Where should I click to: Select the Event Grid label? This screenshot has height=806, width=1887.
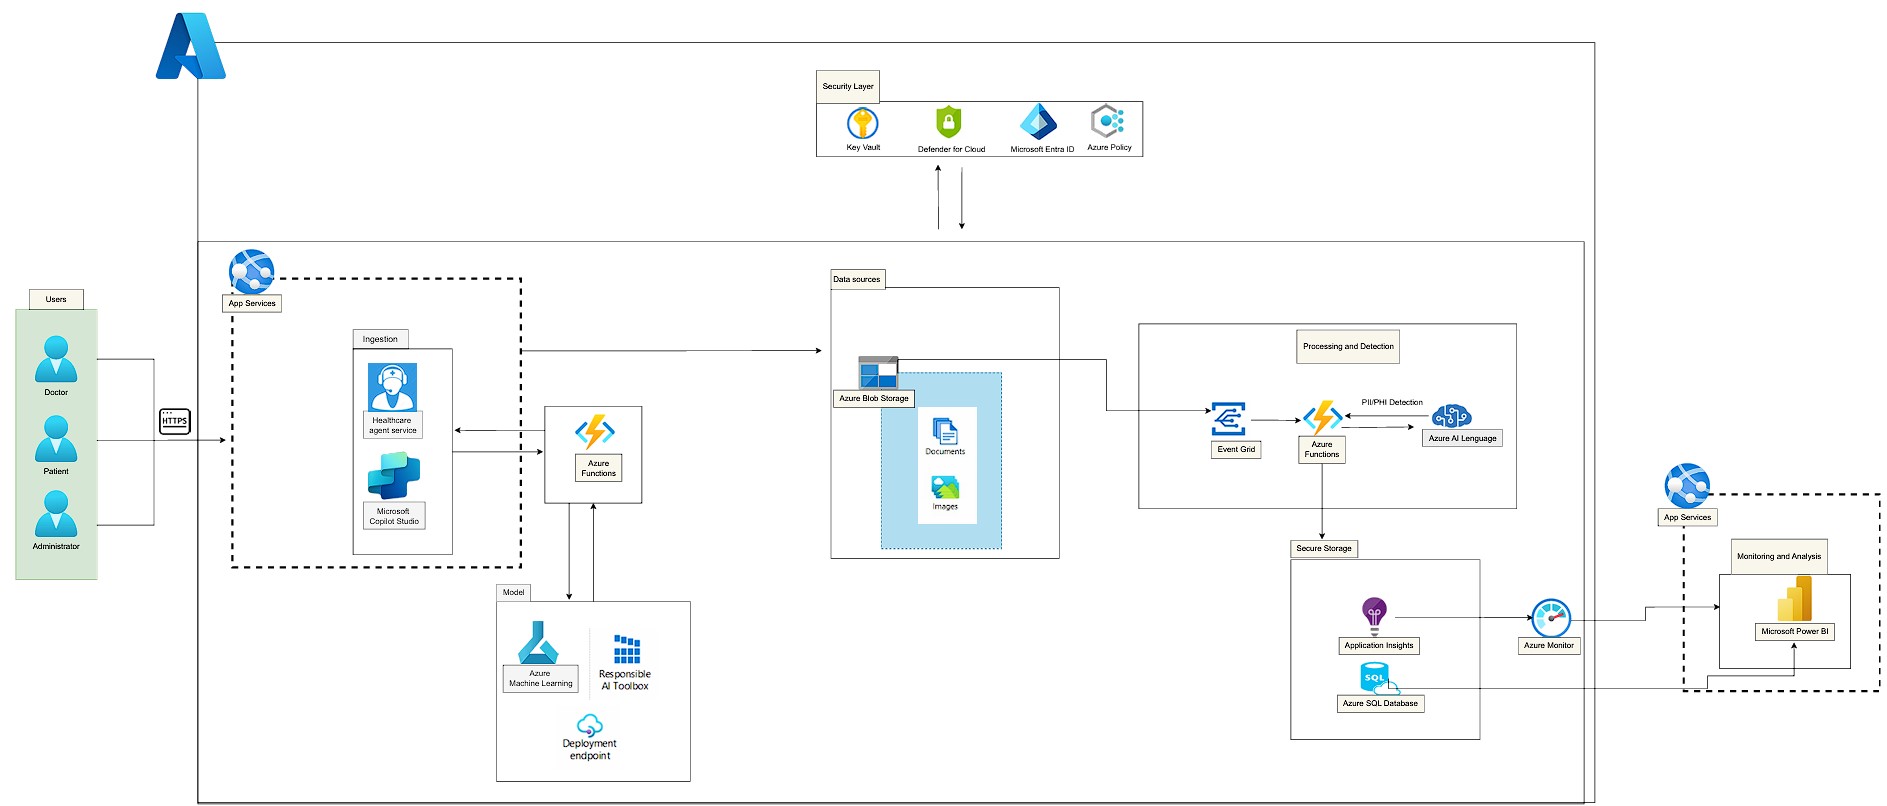pos(1236,449)
